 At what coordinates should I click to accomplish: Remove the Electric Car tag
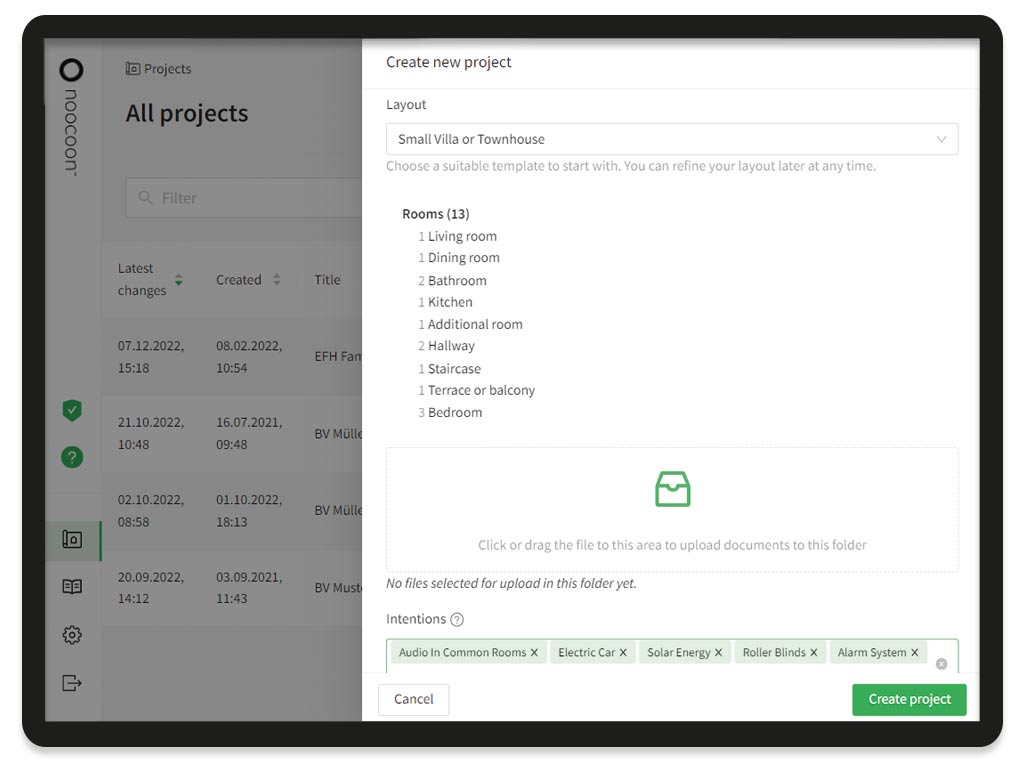pyautogui.click(x=623, y=653)
